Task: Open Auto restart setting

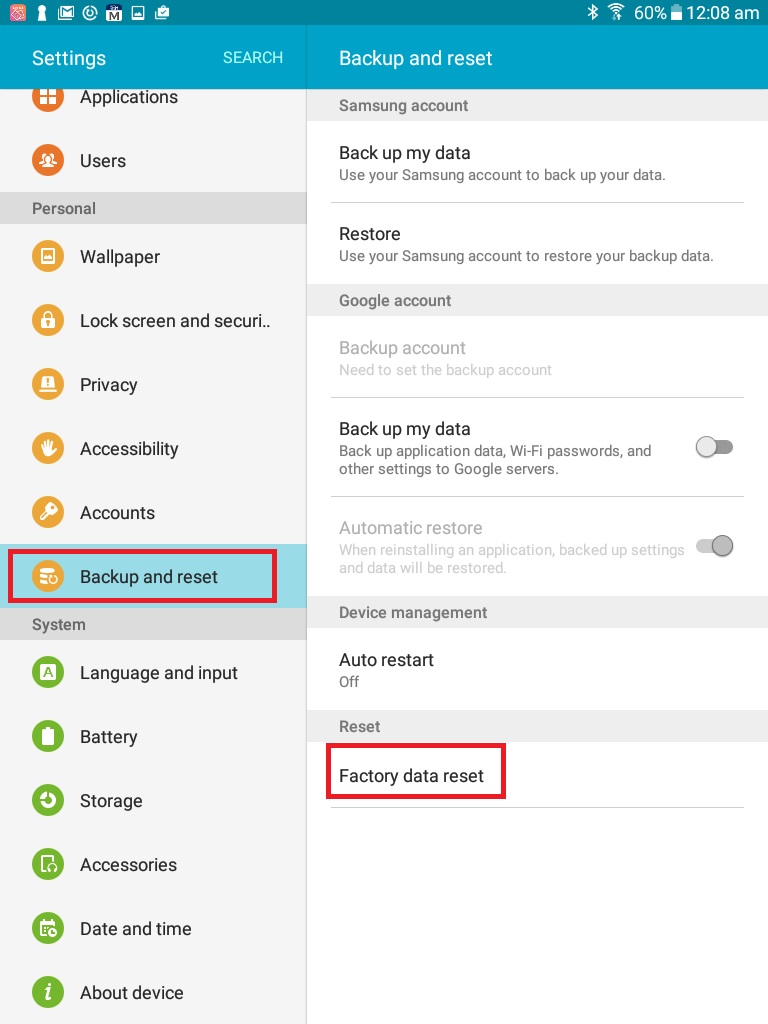Action: click(x=537, y=669)
